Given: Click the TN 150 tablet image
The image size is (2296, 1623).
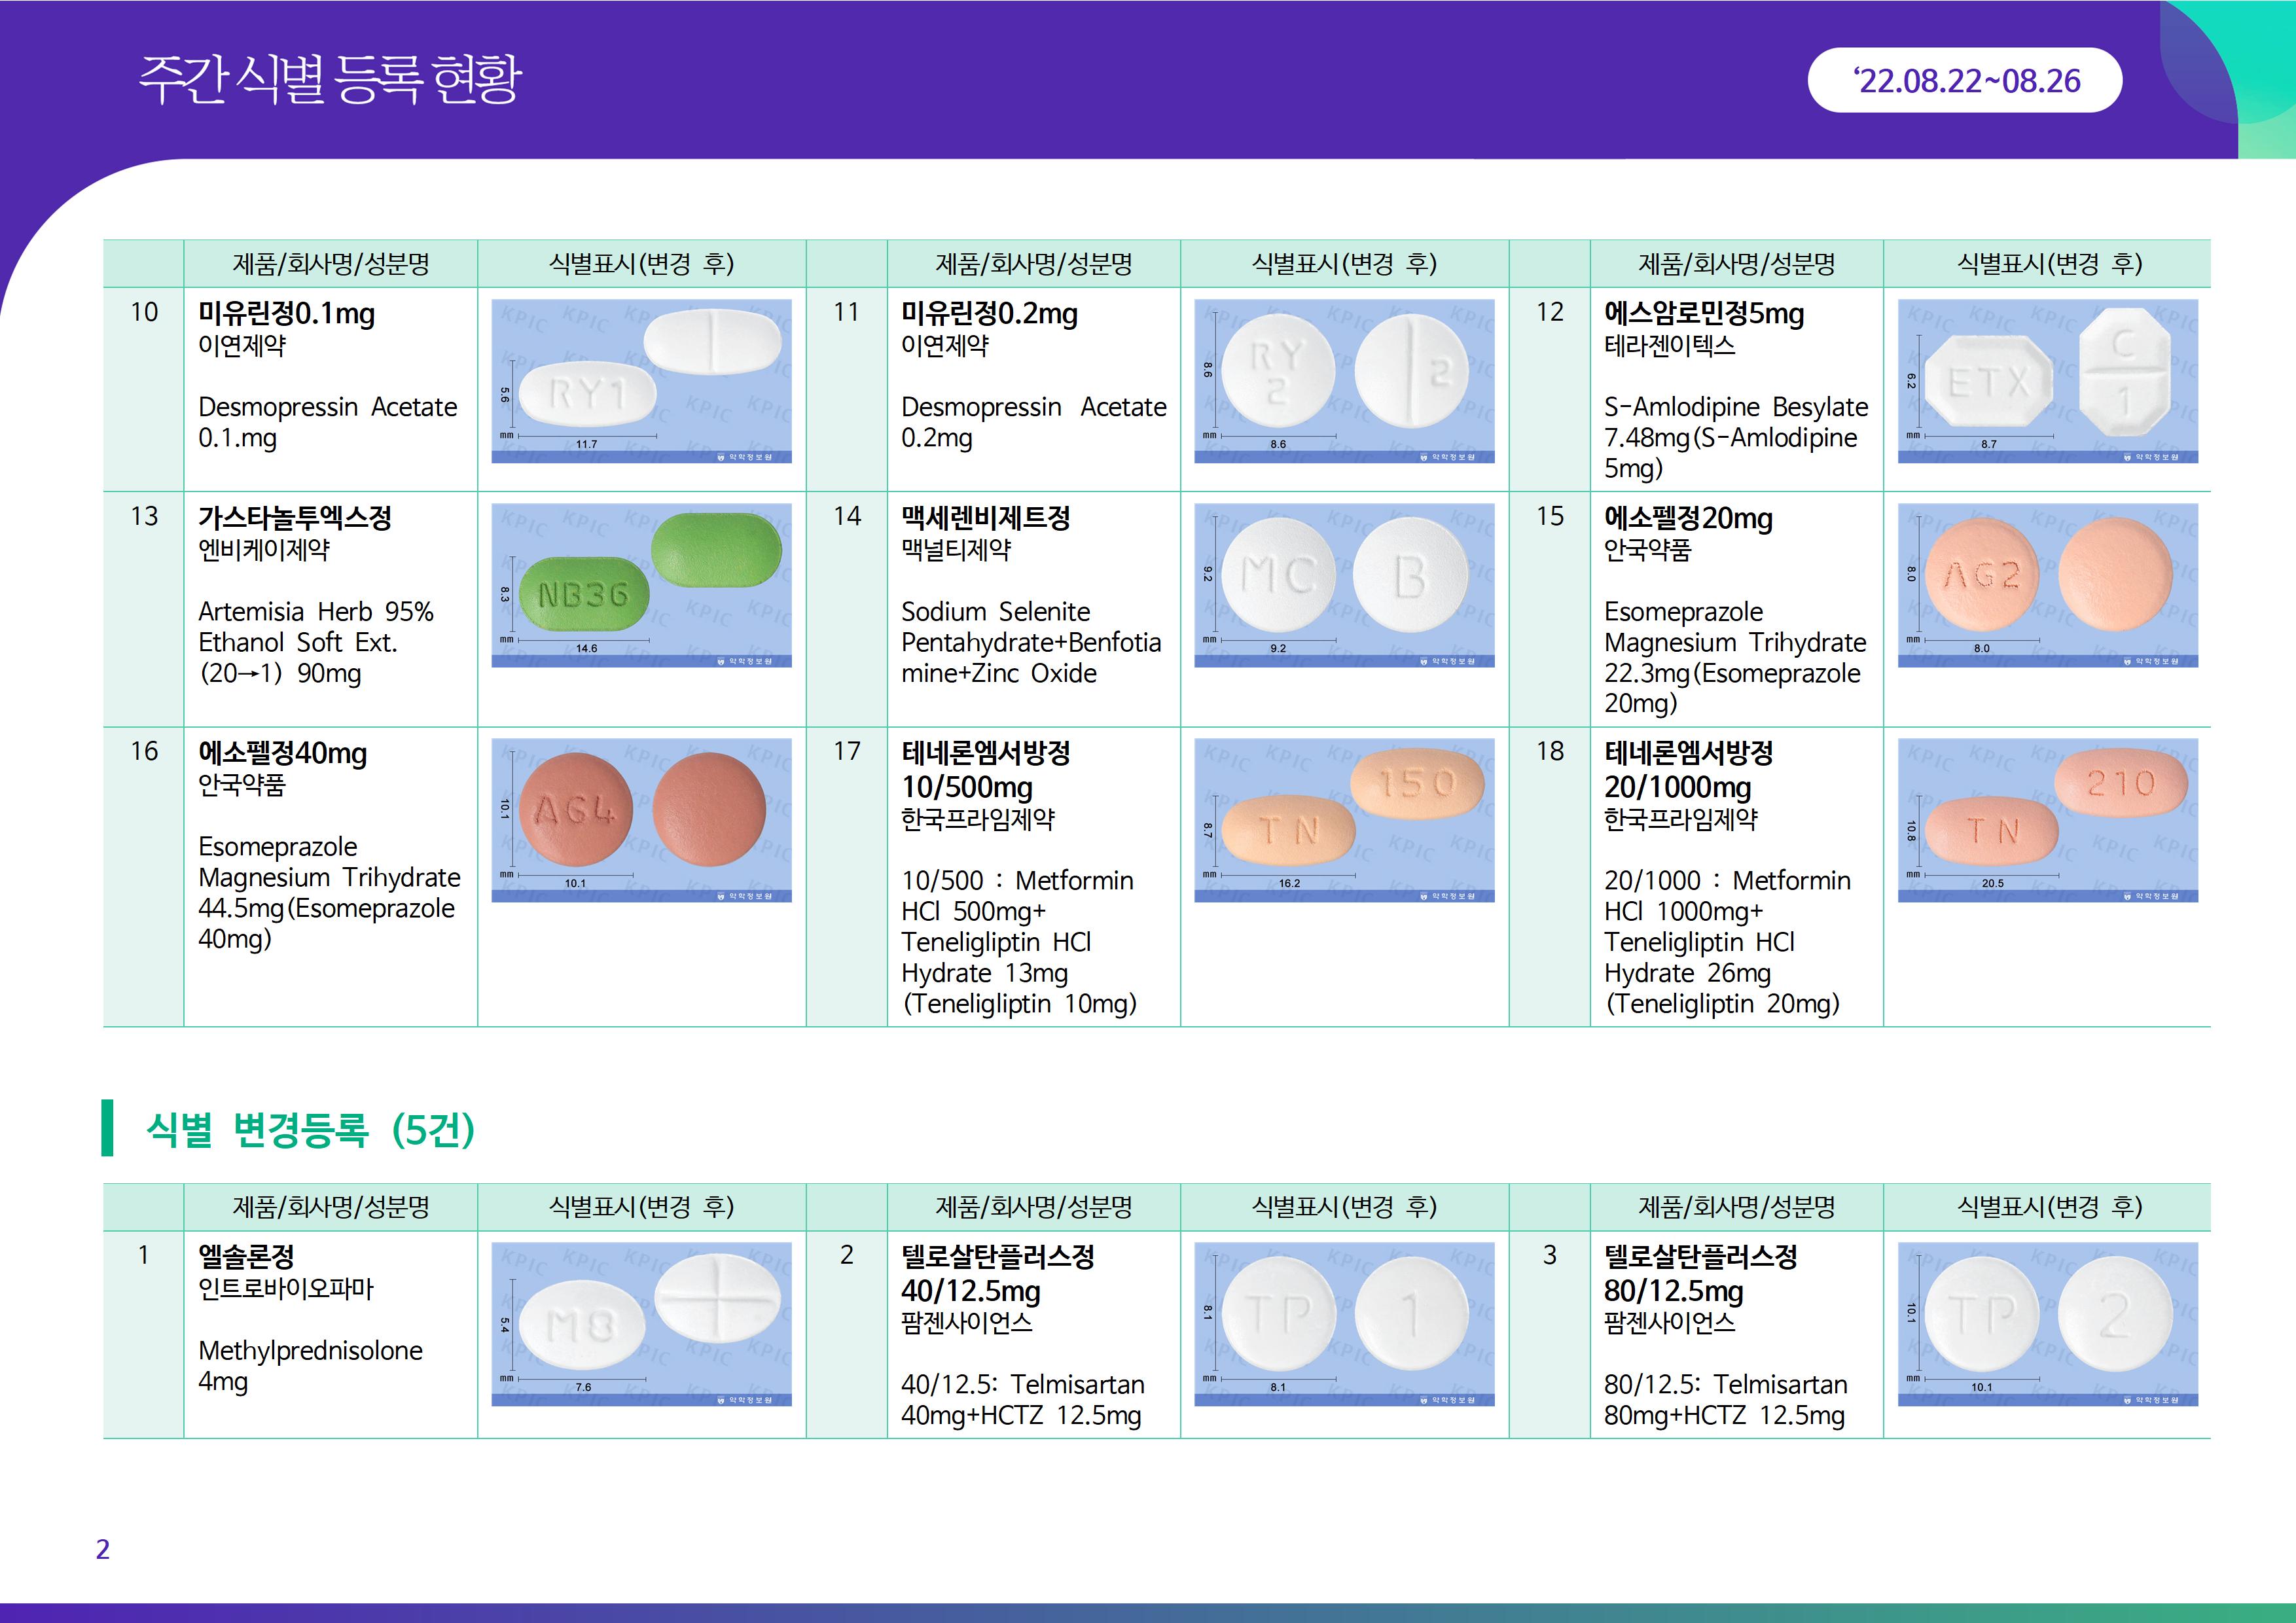Looking at the screenshot, I should (1344, 820).
